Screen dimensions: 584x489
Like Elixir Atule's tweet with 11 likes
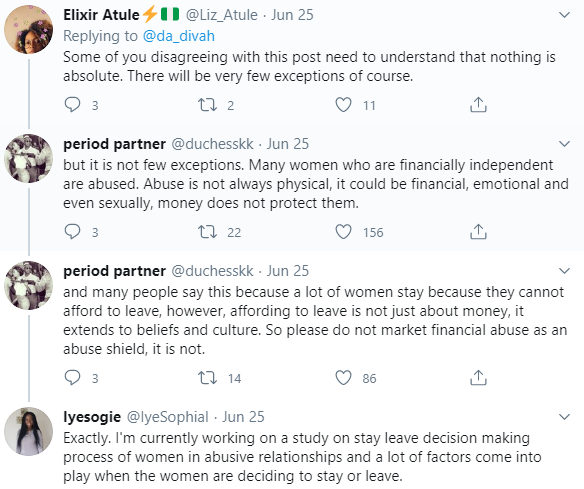coord(343,105)
